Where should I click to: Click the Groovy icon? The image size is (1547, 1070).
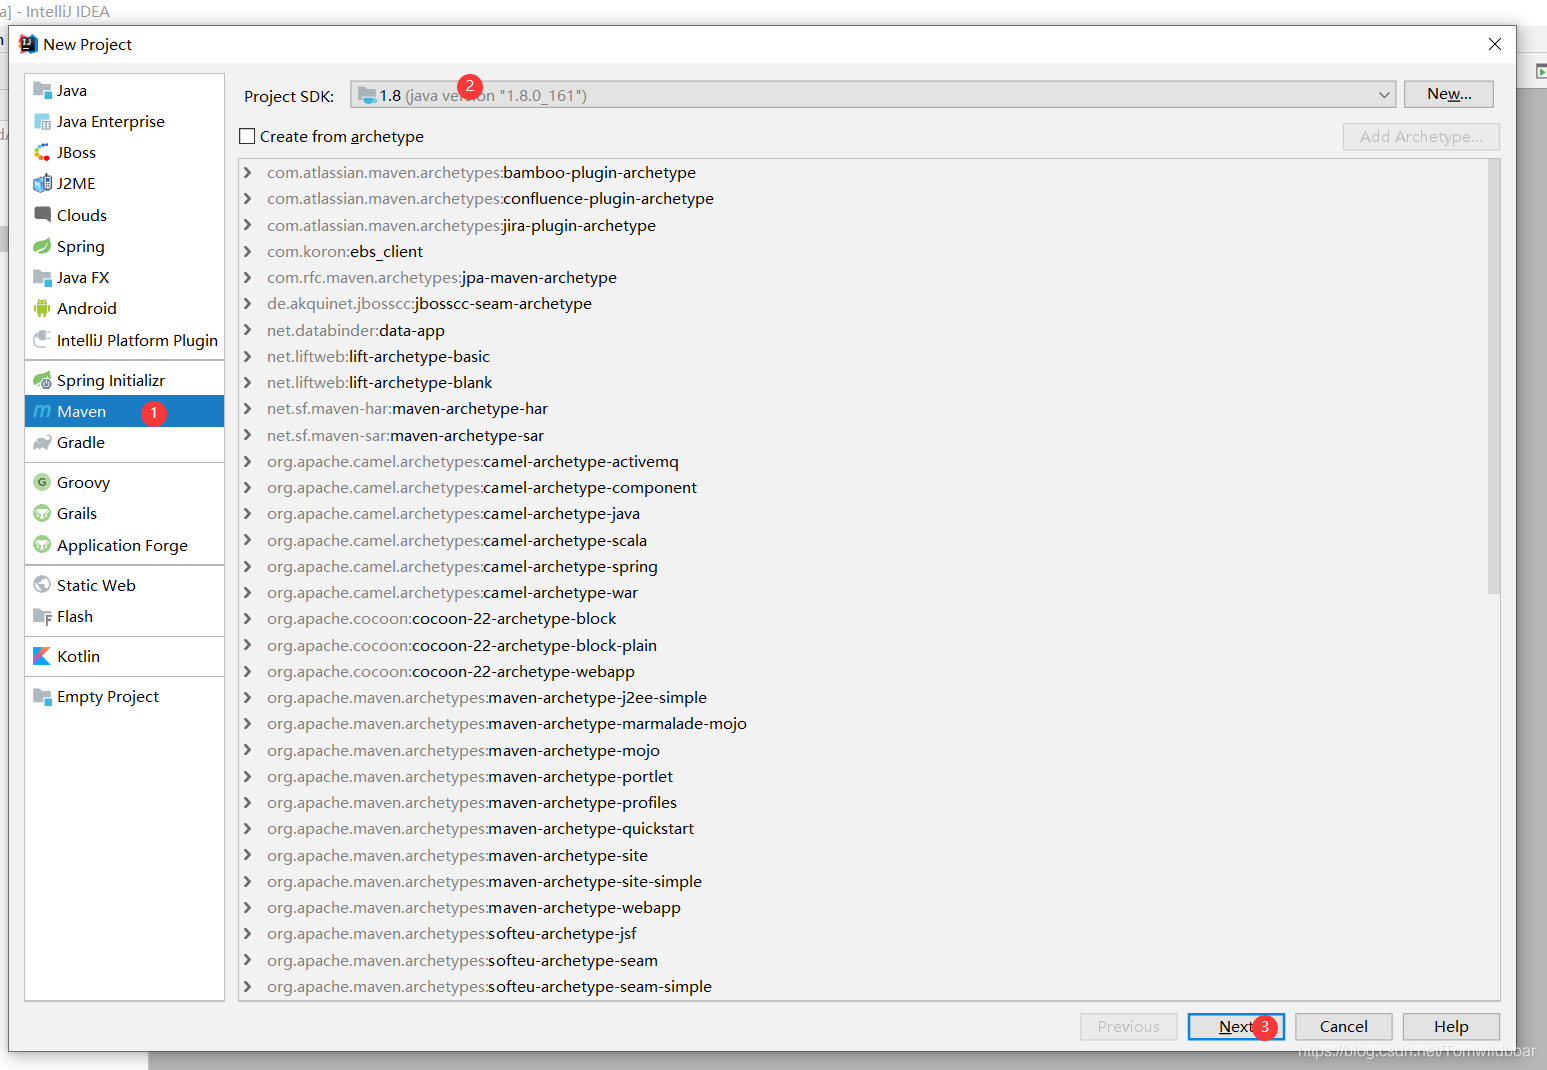42,482
